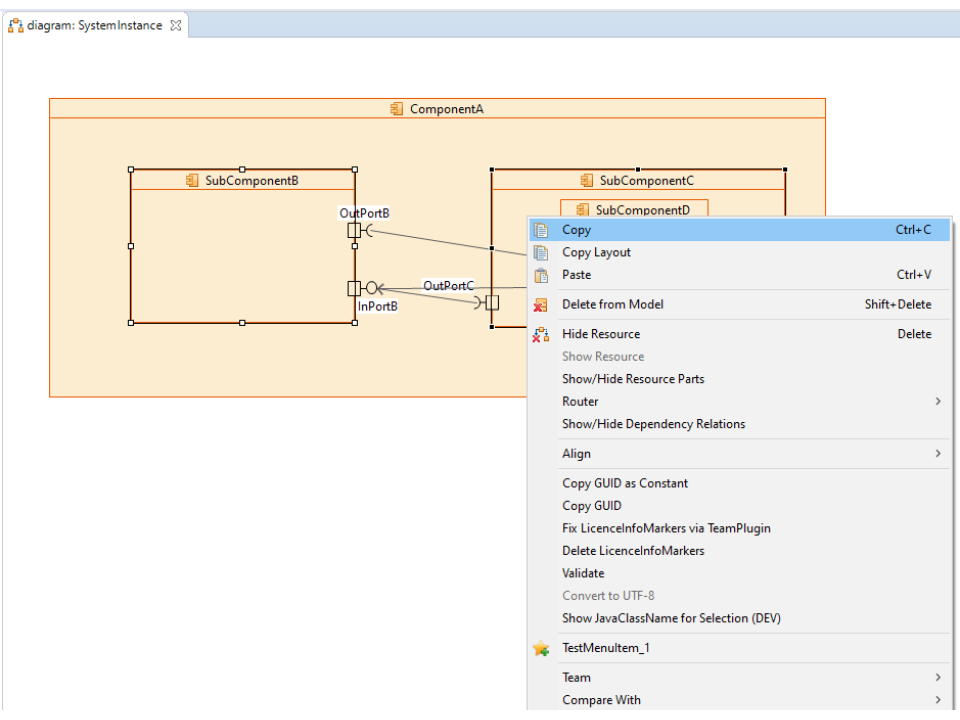Click the Copy icon in context menu
The height and width of the screenshot is (720, 960).
click(x=541, y=230)
